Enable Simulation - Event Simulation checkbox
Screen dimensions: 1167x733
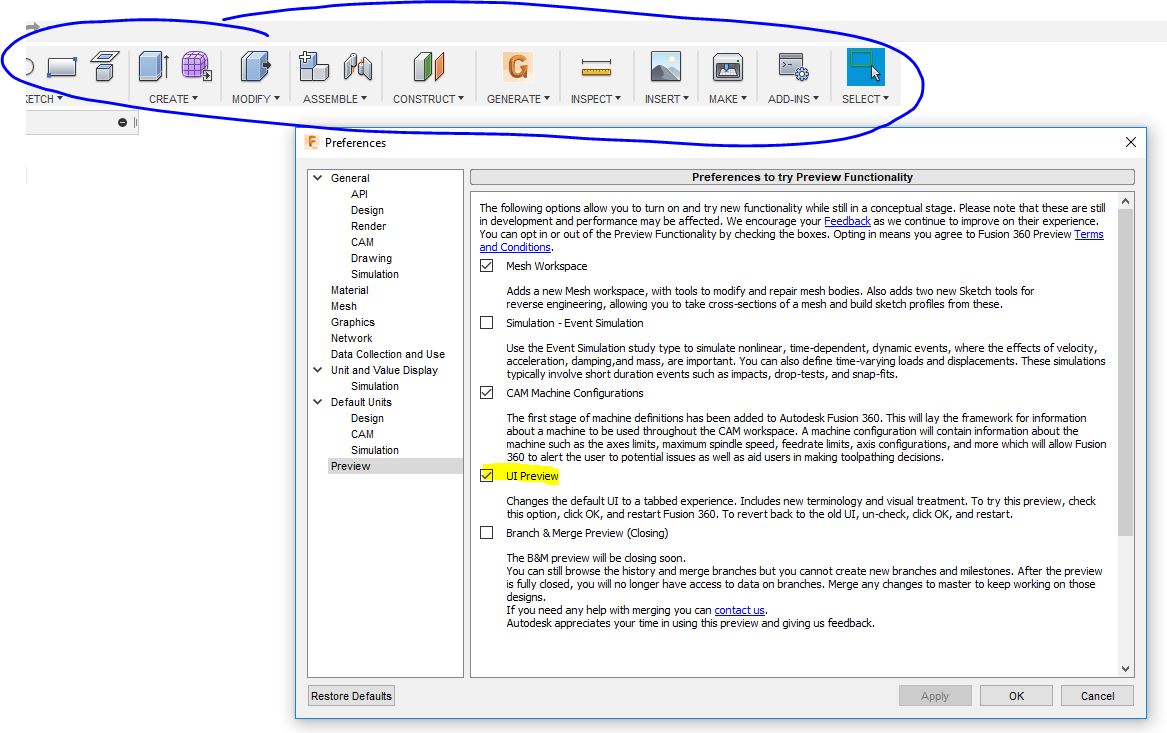487,323
